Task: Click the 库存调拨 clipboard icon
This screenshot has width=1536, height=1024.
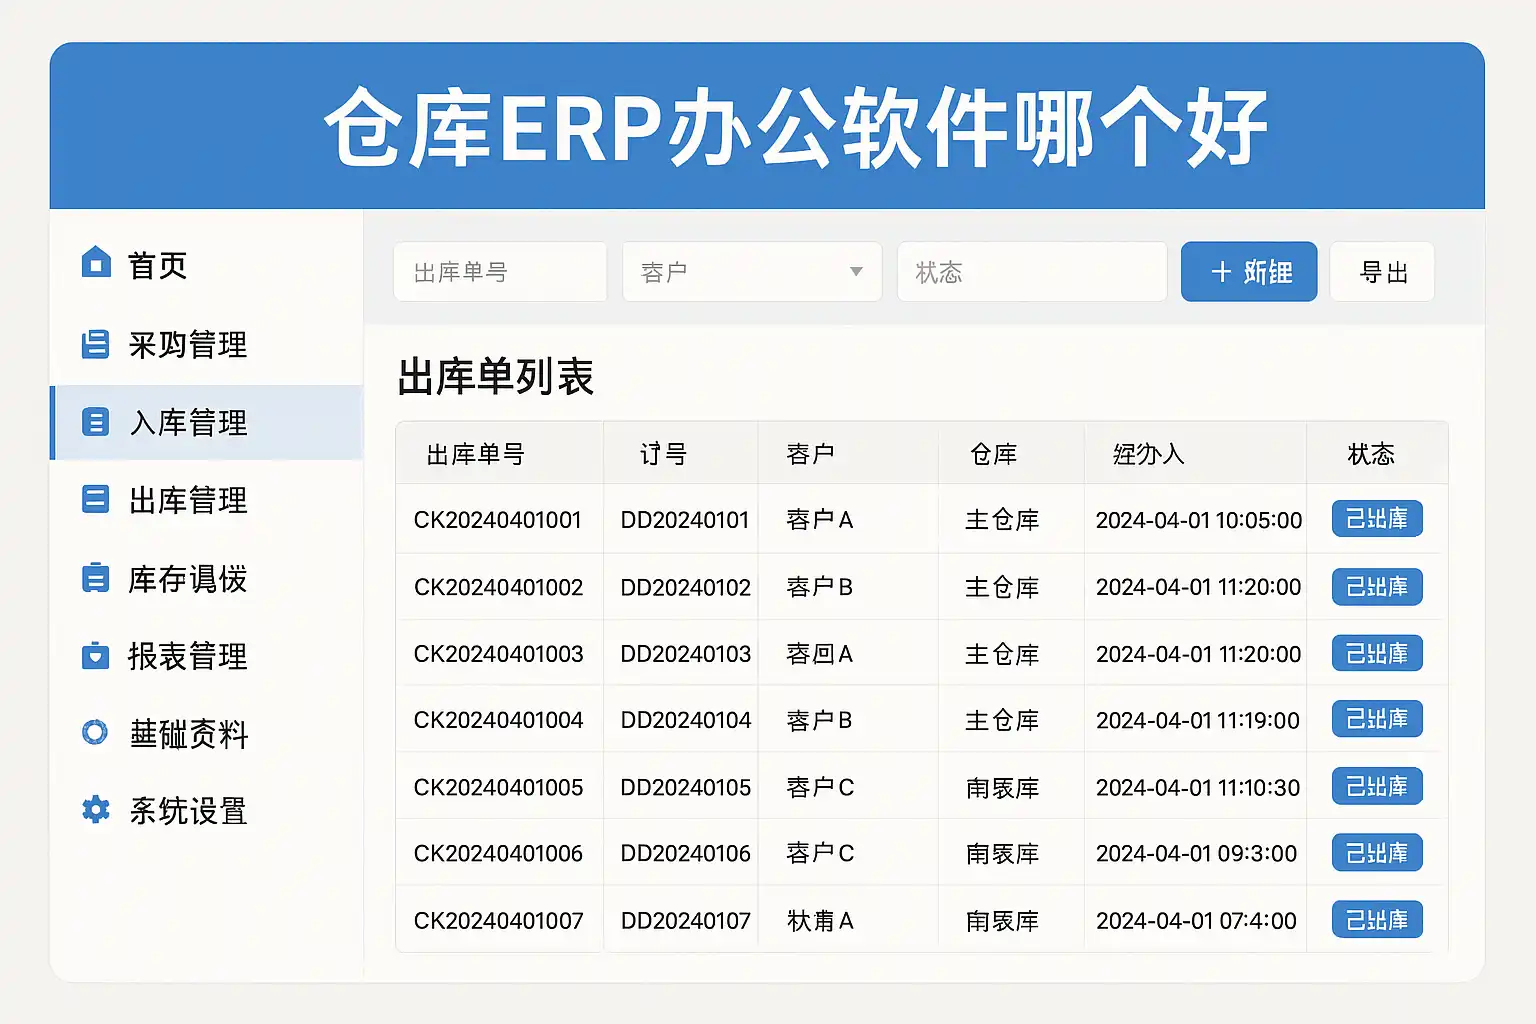Action: pyautogui.click(x=95, y=578)
